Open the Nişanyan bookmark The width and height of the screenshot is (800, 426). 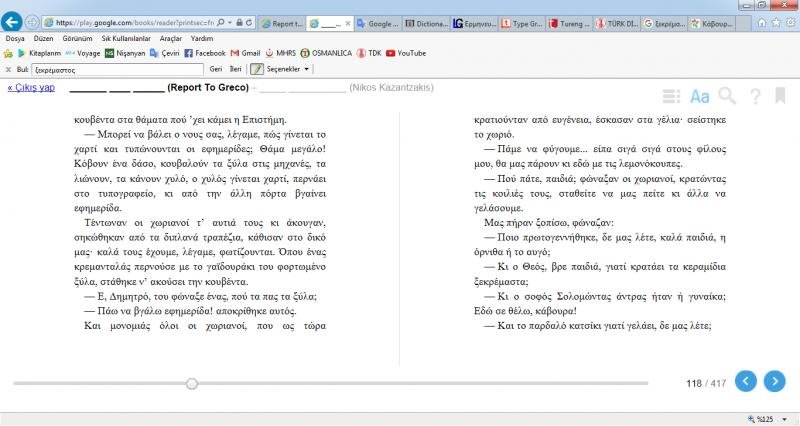(125, 53)
